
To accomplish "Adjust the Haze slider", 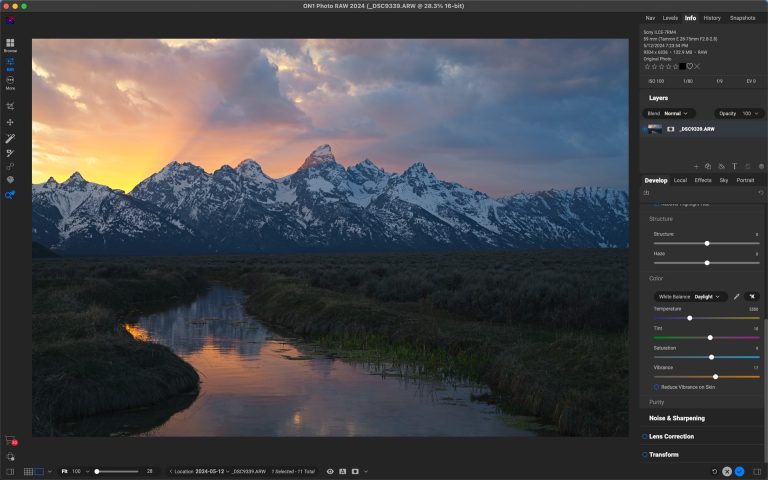I will coord(707,263).
